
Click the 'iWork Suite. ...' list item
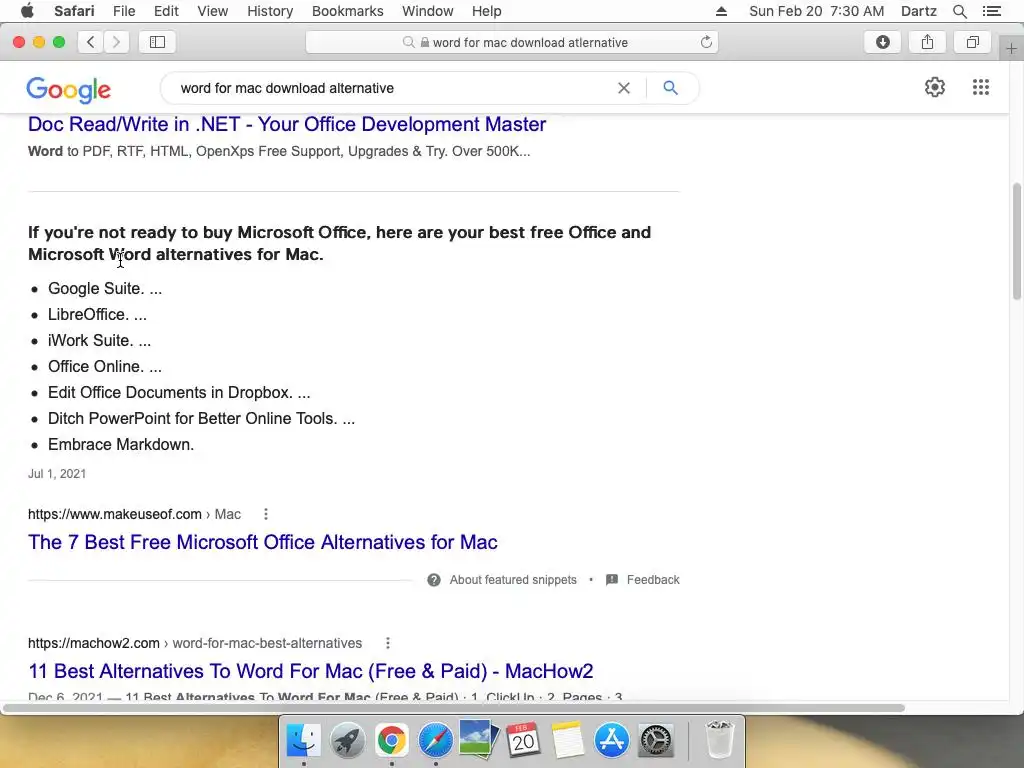(x=99, y=341)
